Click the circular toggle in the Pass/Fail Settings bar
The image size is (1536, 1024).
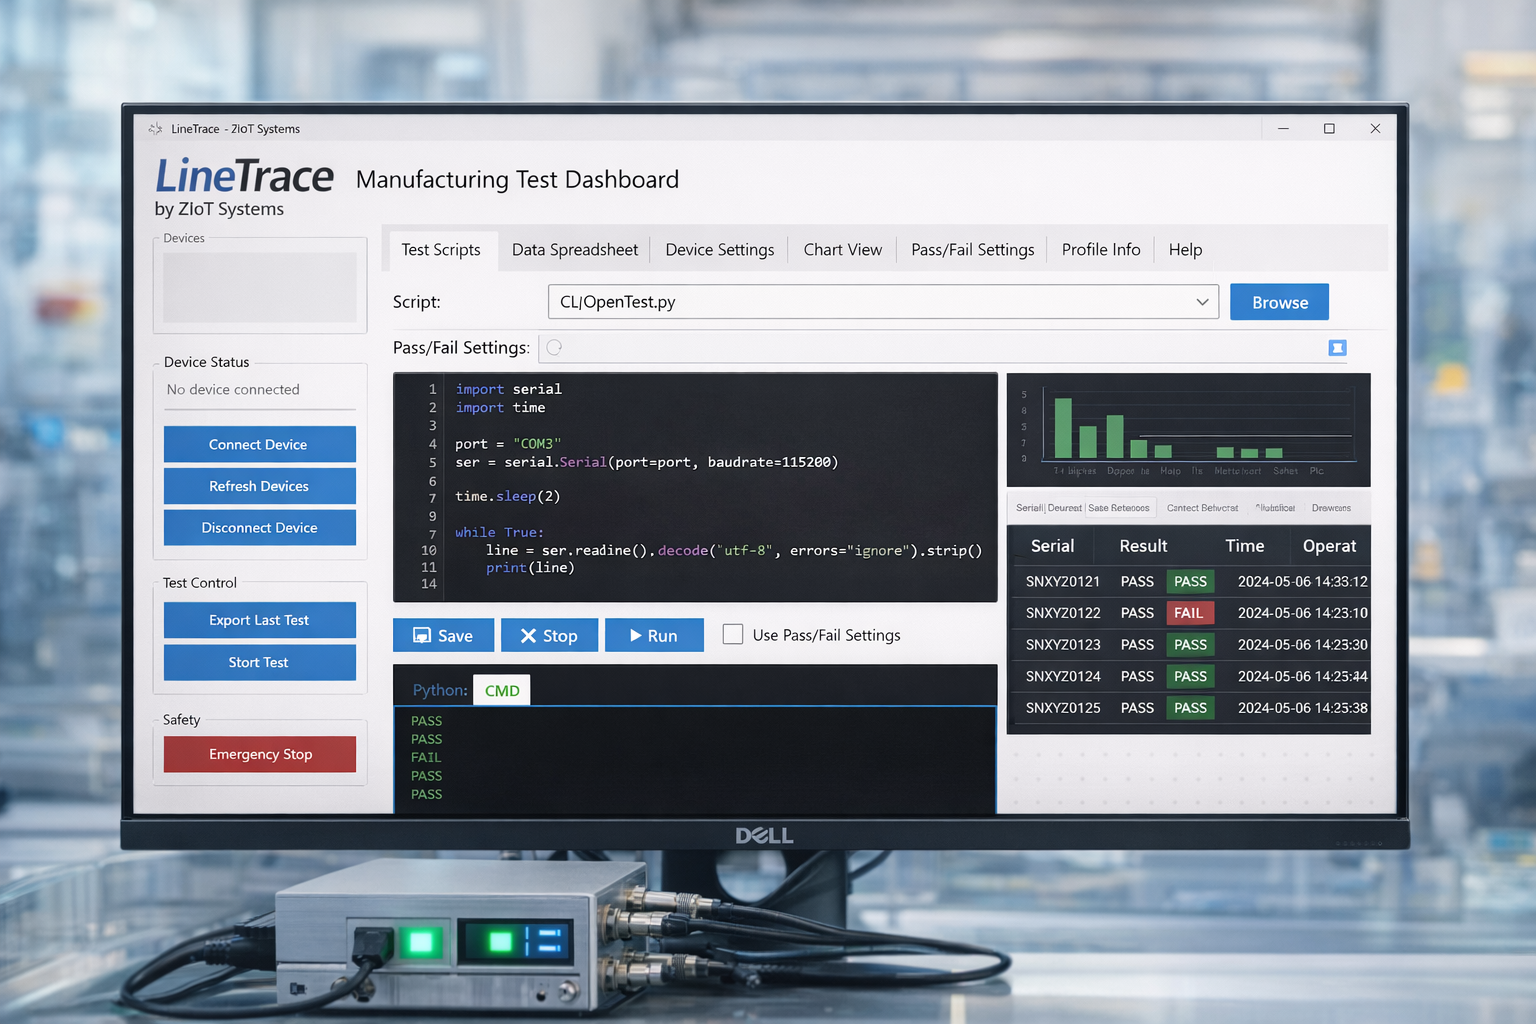(x=554, y=348)
